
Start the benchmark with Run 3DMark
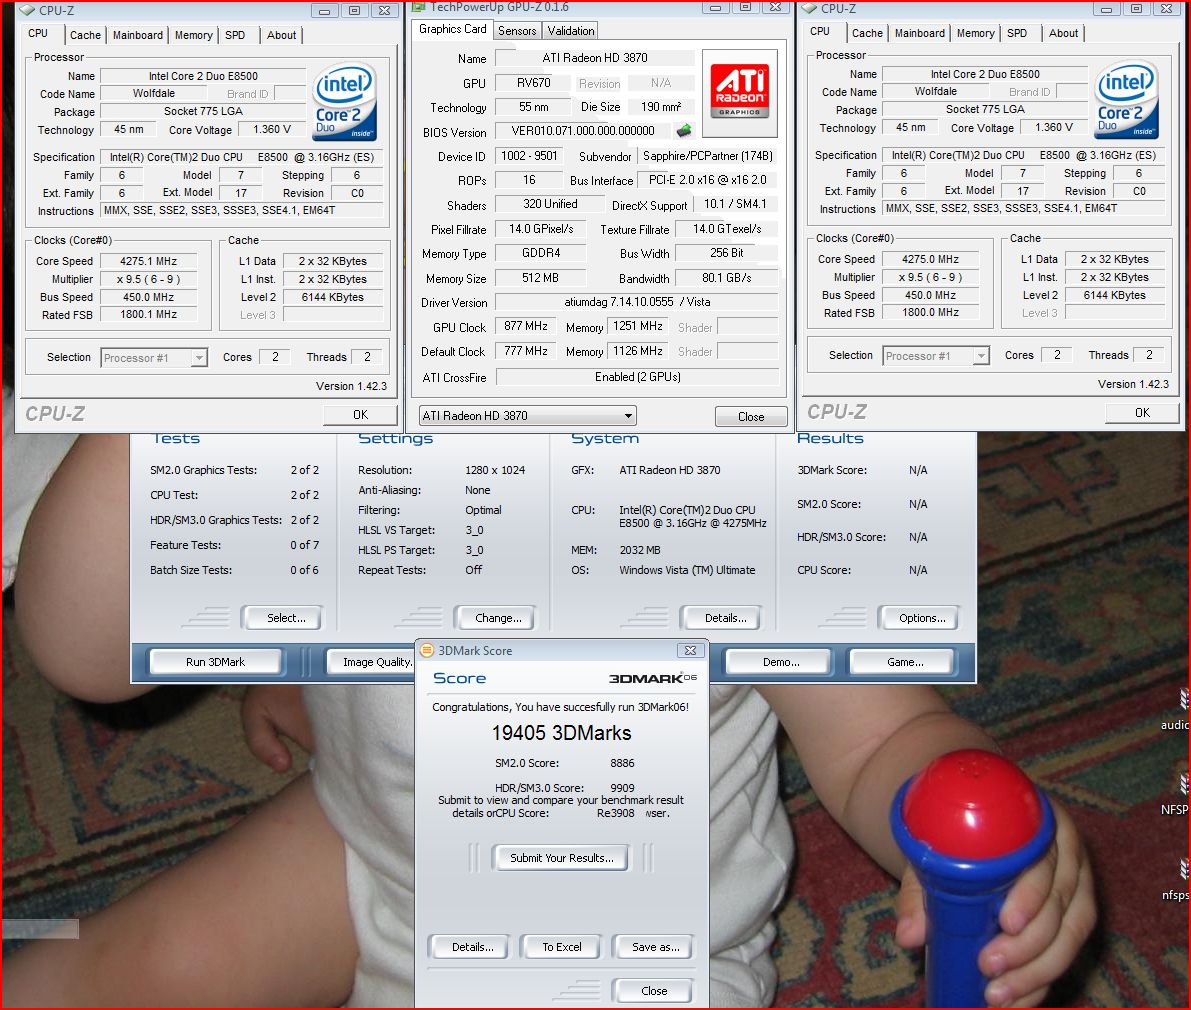[216, 662]
